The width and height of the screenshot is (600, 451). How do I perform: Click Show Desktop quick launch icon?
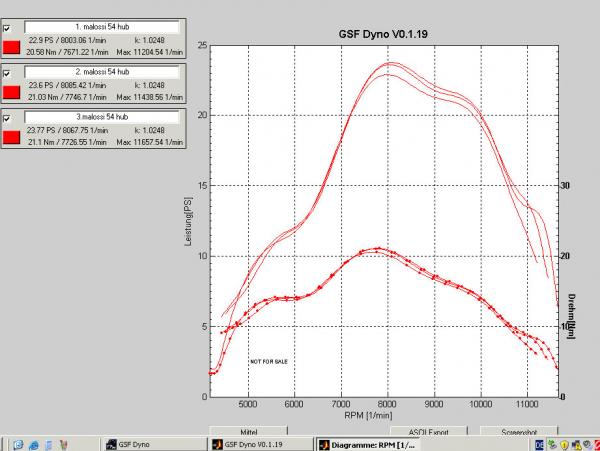tap(18, 445)
